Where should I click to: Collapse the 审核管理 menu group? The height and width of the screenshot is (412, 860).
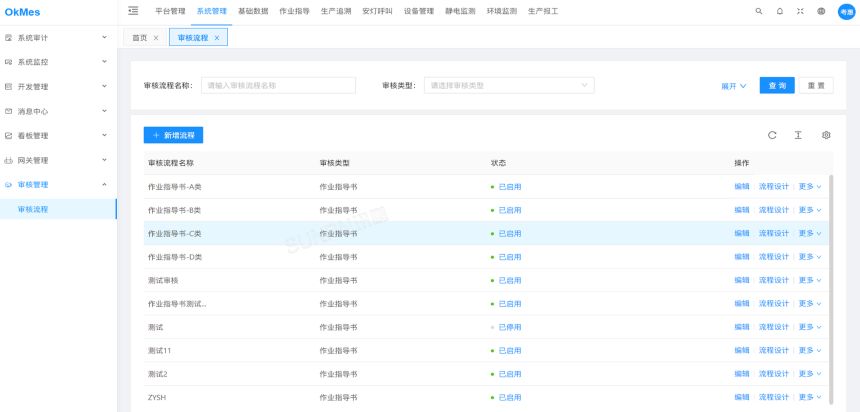(x=104, y=184)
